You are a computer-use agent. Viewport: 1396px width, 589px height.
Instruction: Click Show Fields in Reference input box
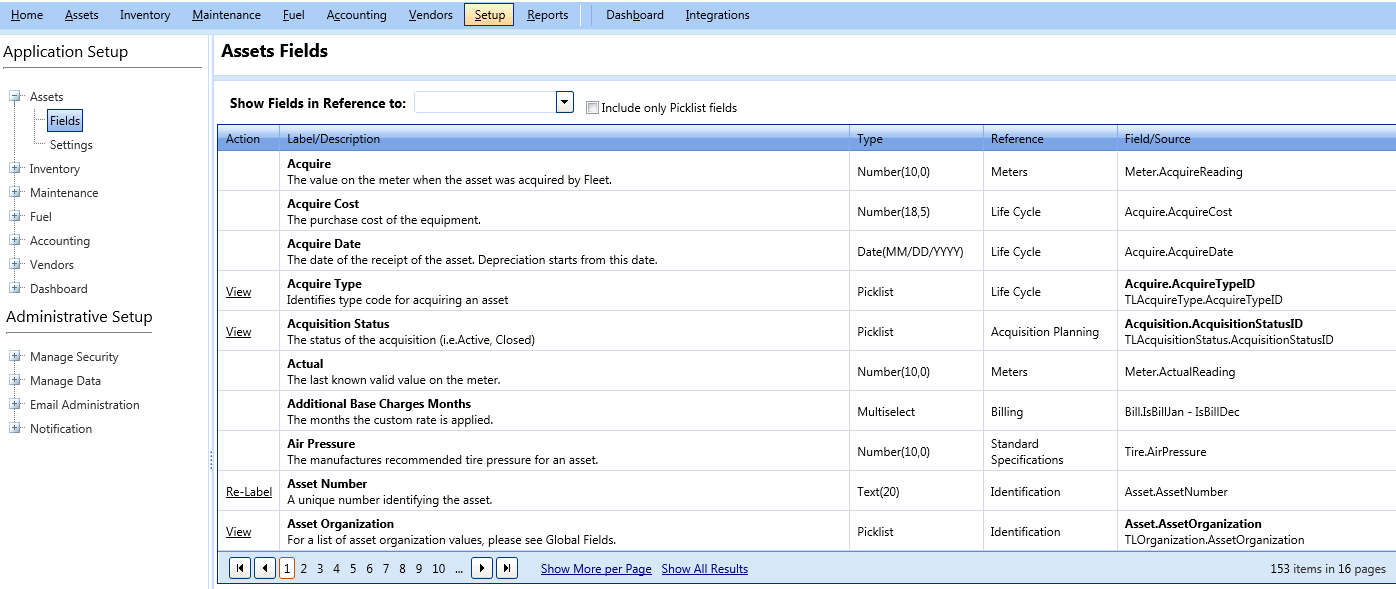pos(485,102)
